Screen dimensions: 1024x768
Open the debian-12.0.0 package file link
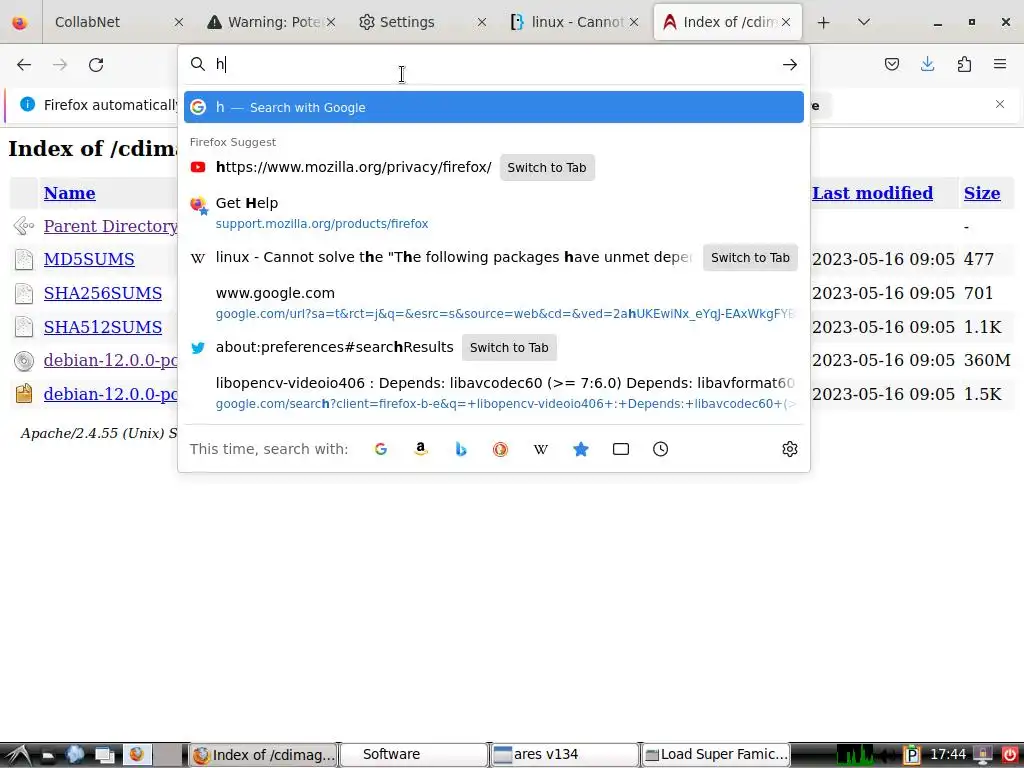tap(110, 394)
